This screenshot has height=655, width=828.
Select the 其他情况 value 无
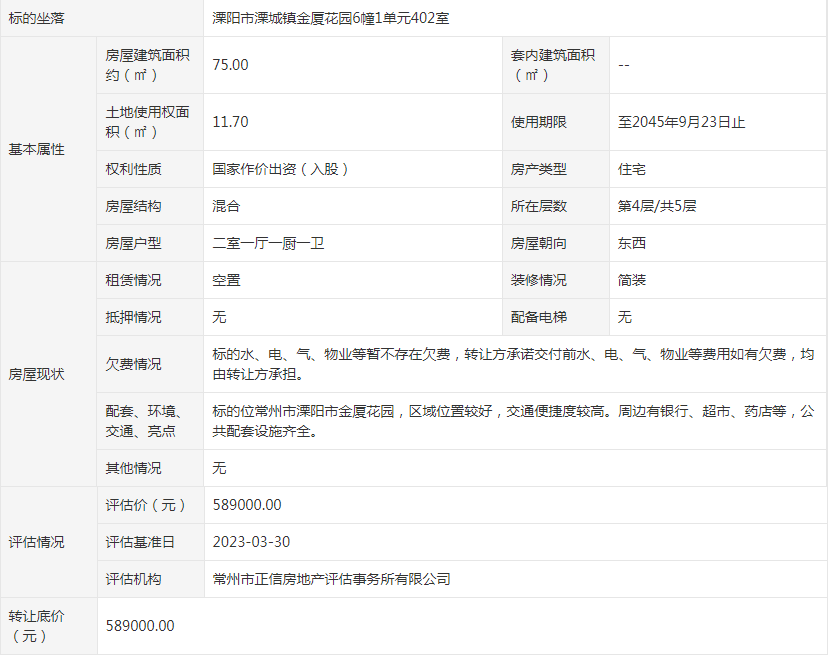pos(219,468)
